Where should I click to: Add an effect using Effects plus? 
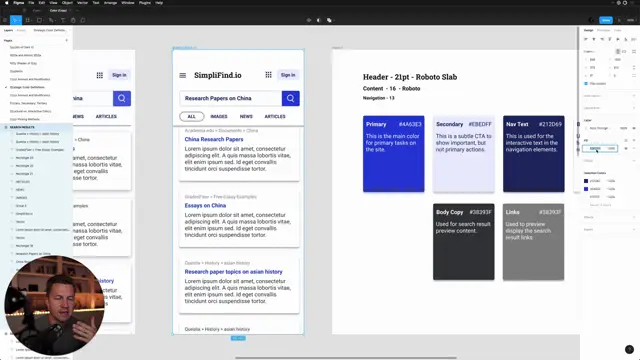pyautogui.click(x=634, y=217)
